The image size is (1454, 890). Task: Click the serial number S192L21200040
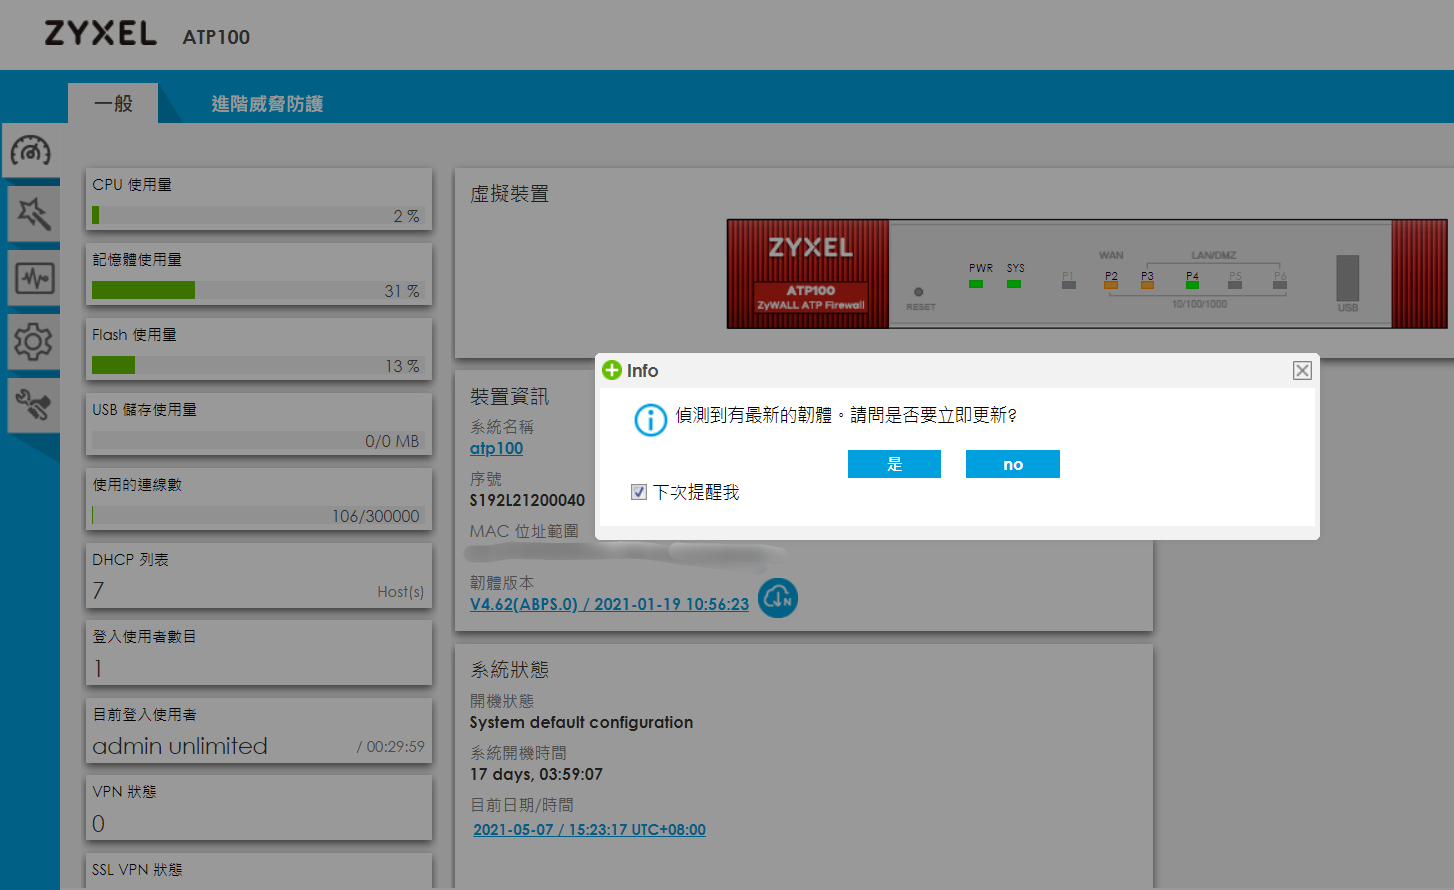tap(527, 500)
